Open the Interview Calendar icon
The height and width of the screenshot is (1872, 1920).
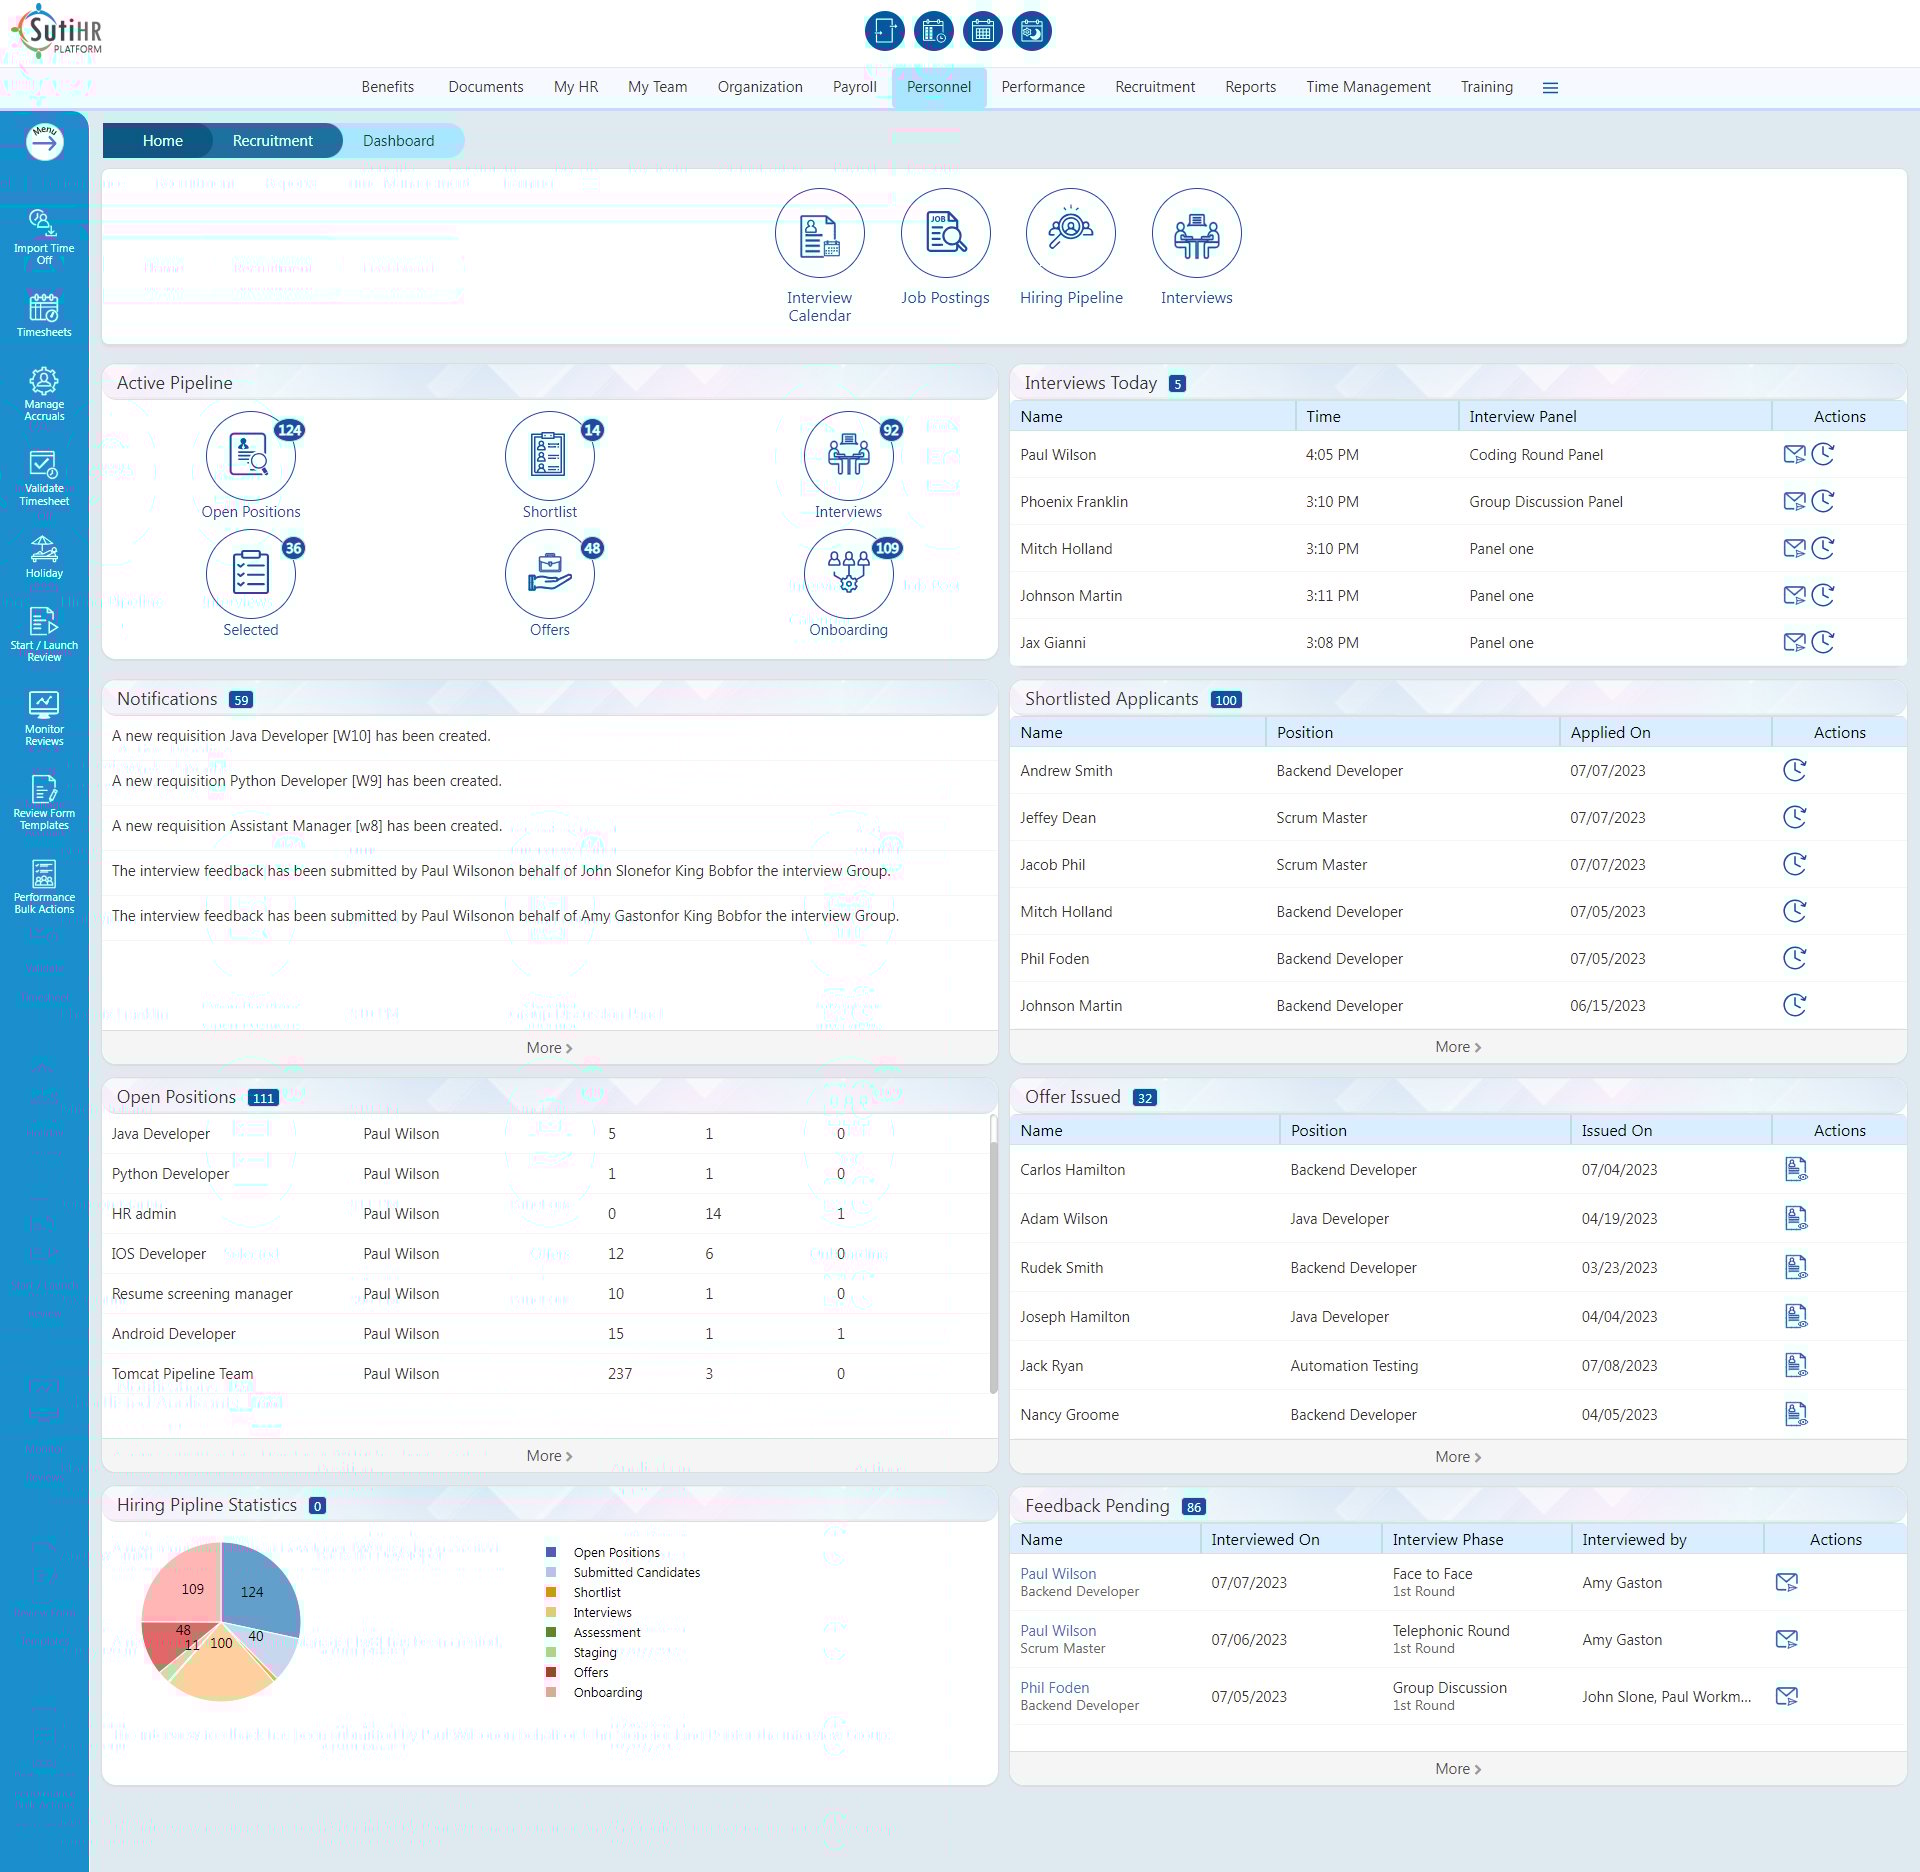(x=819, y=233)
